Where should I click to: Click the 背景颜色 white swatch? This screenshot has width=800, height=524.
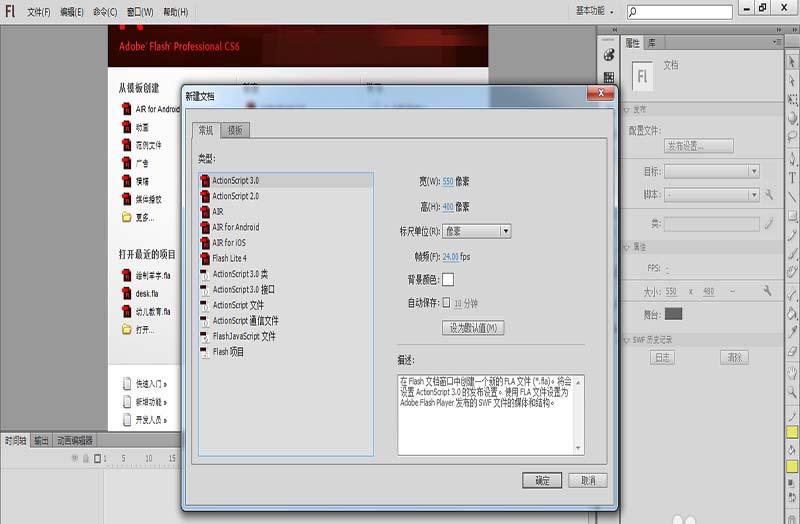point(448,280)
